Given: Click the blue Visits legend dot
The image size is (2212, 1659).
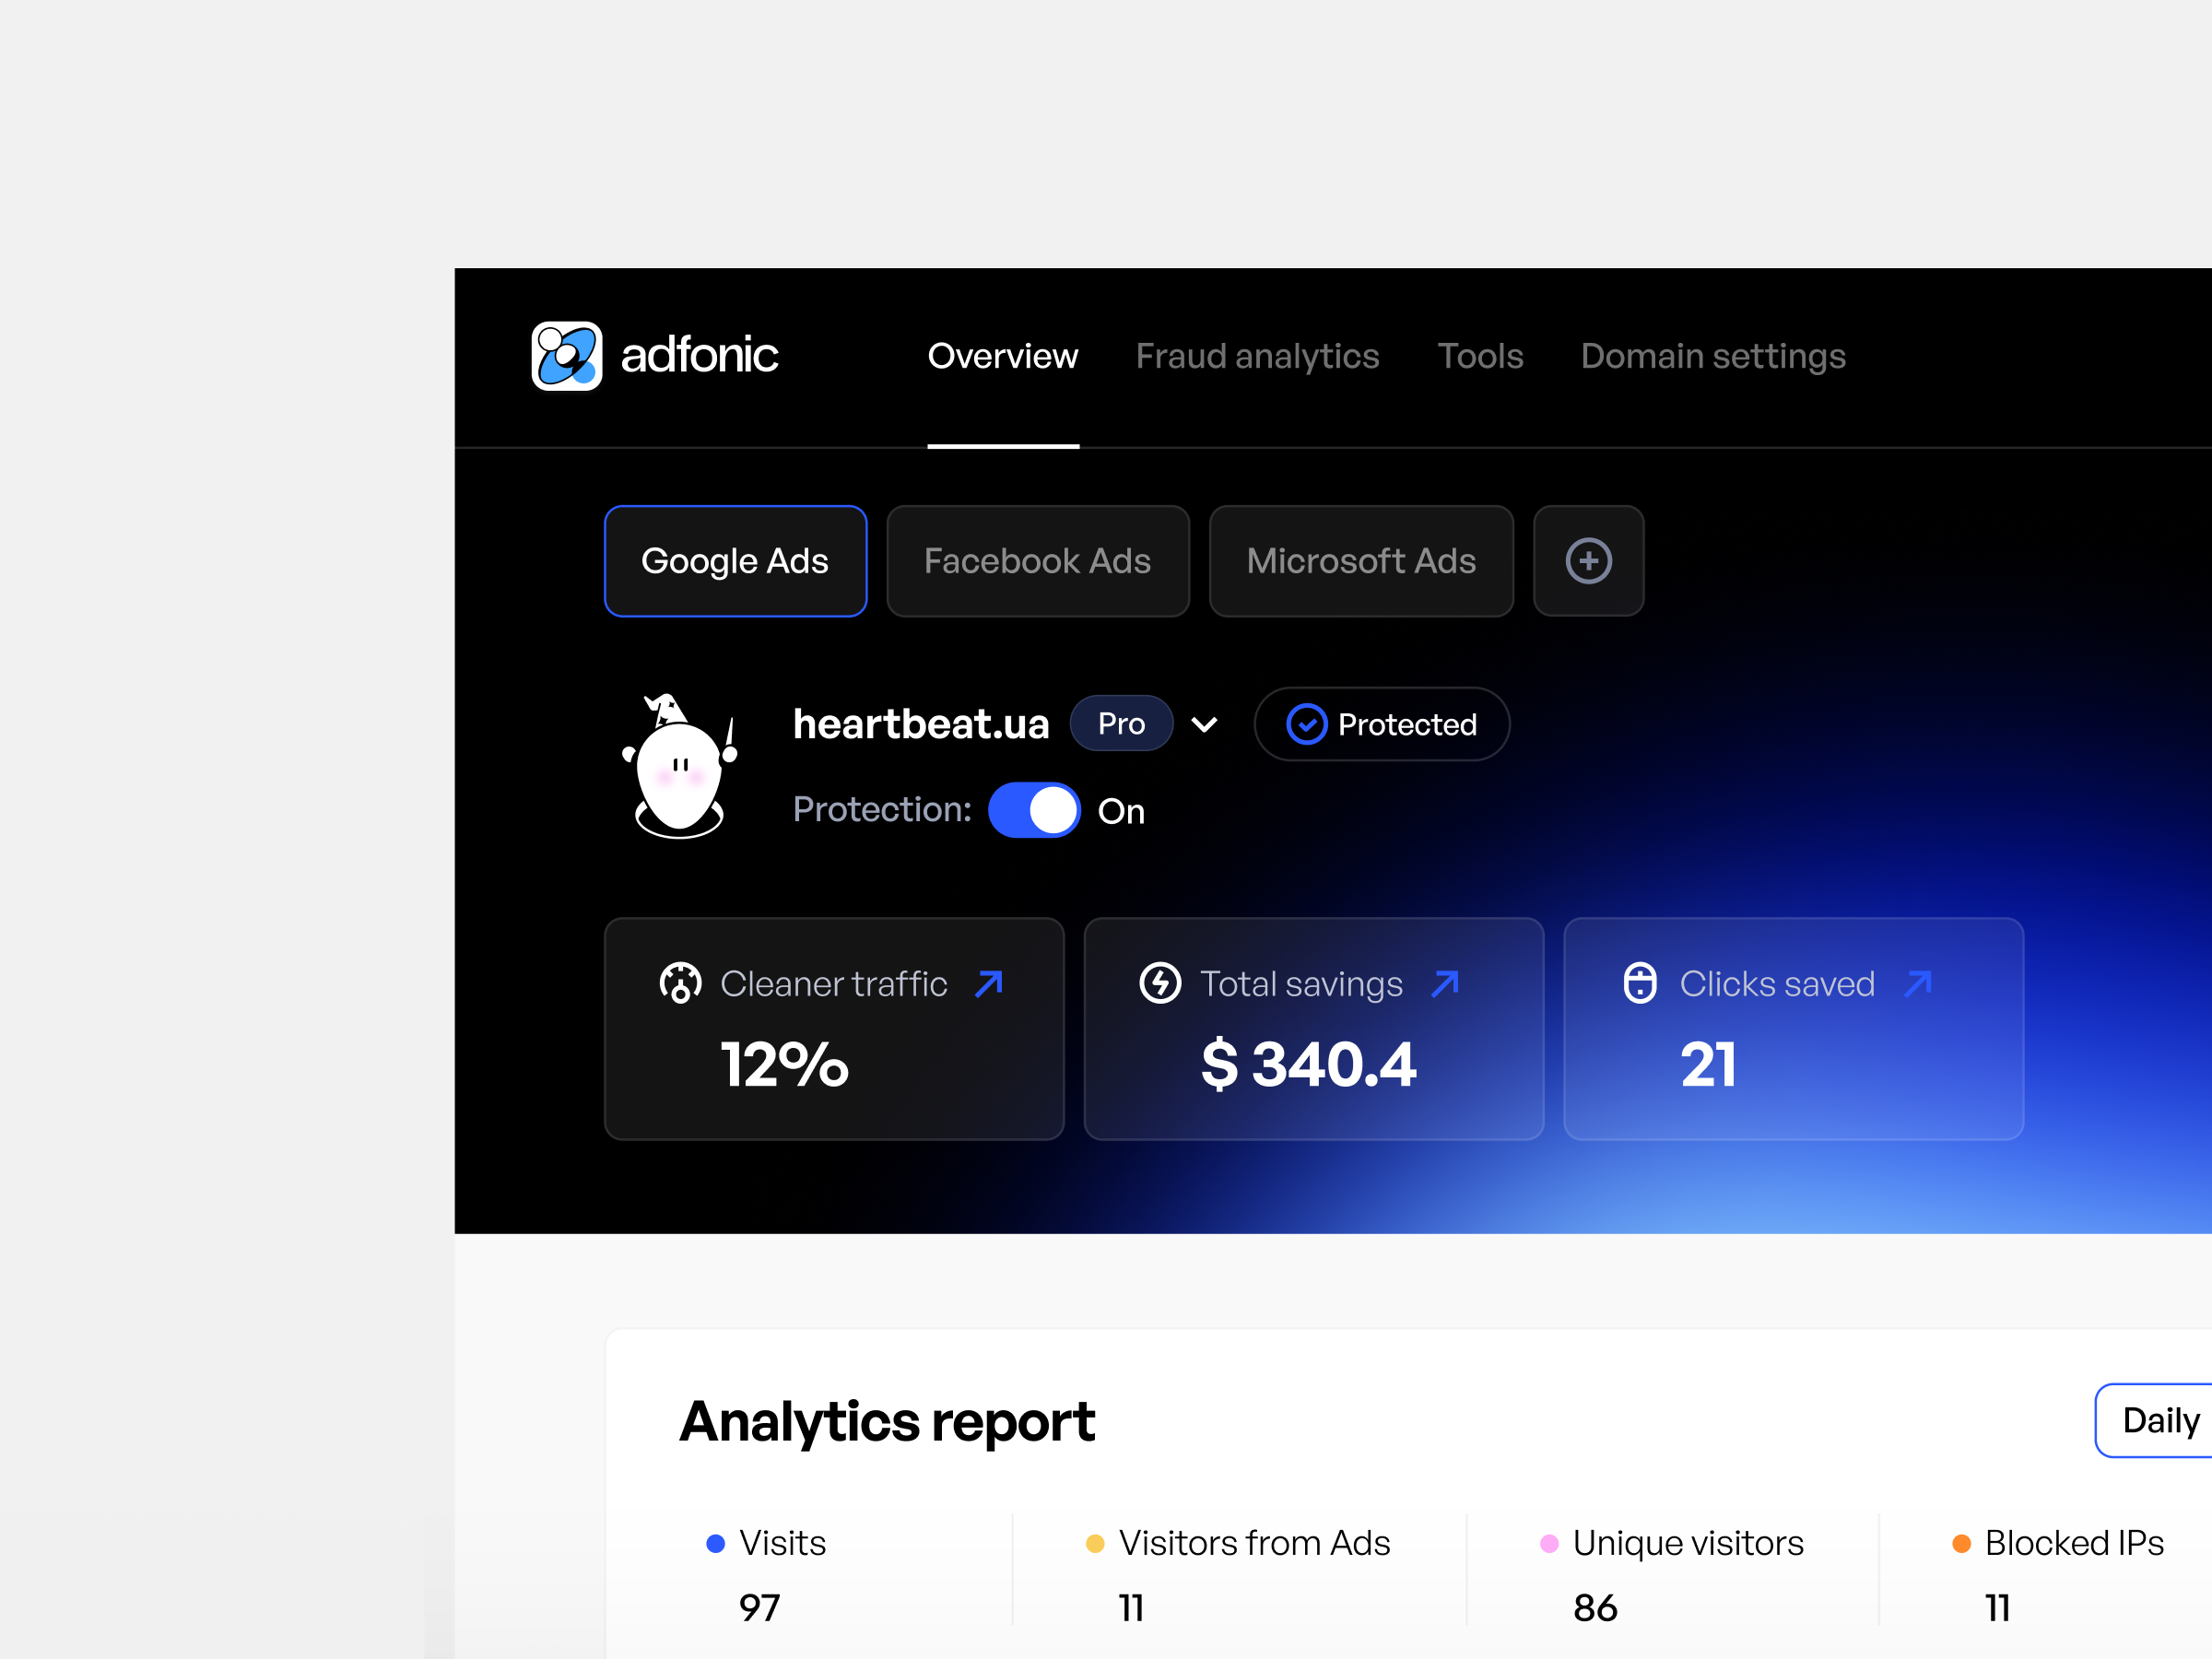Looking at the screenshot, I should 715,1543.
